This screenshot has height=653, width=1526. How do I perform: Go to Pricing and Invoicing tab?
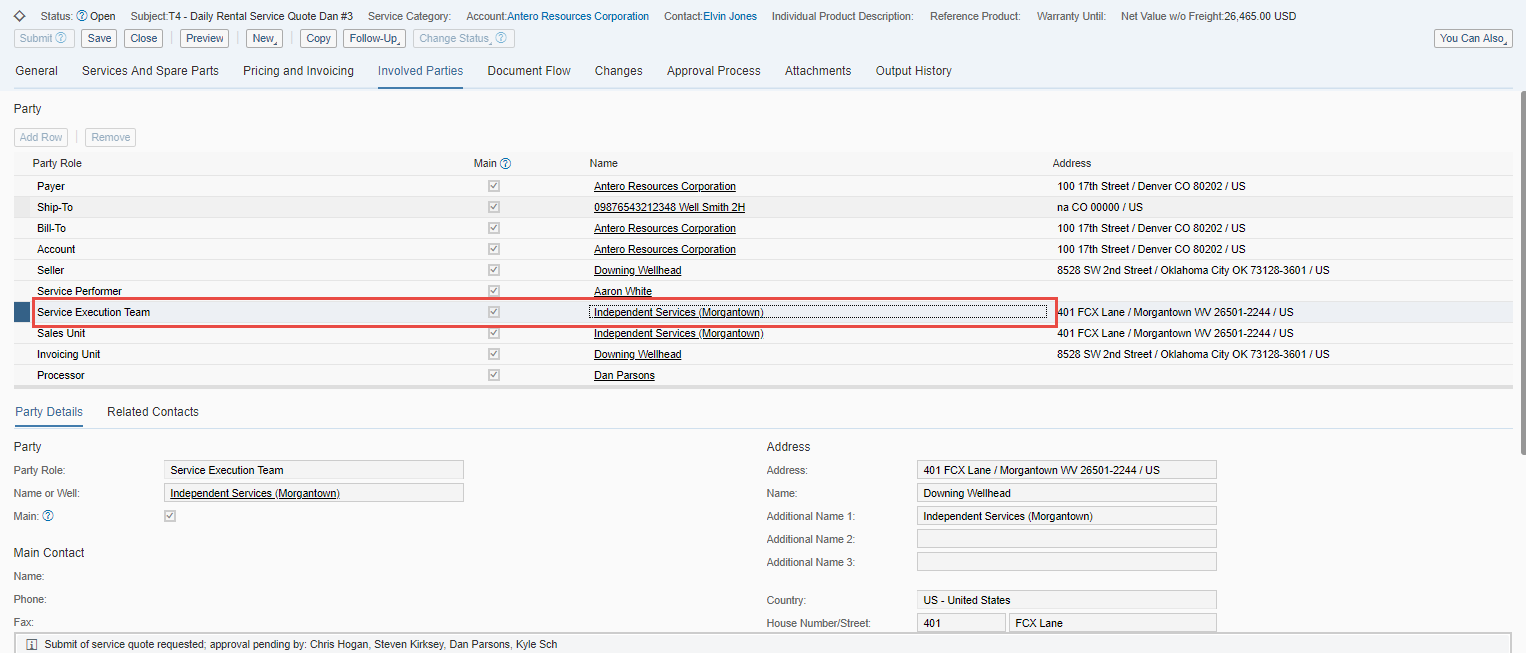point(298,71)
